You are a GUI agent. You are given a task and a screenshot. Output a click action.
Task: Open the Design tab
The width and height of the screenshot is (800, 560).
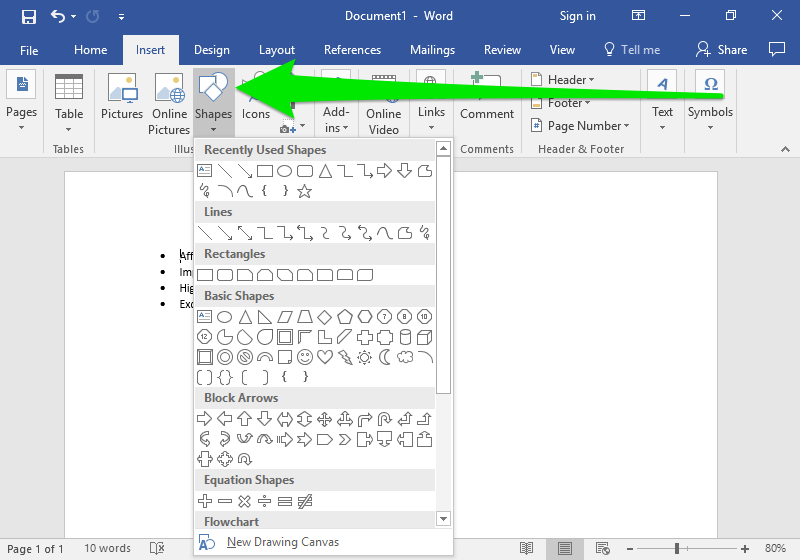[211, 50]
